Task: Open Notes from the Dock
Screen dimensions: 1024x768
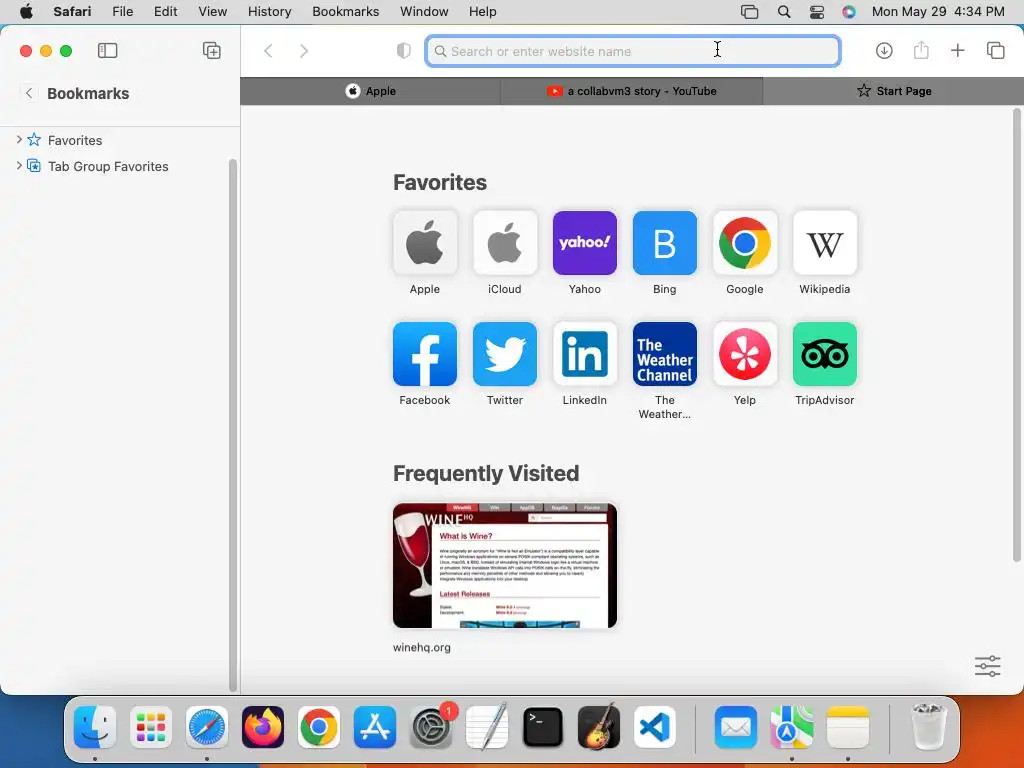Action: point(848,727)
